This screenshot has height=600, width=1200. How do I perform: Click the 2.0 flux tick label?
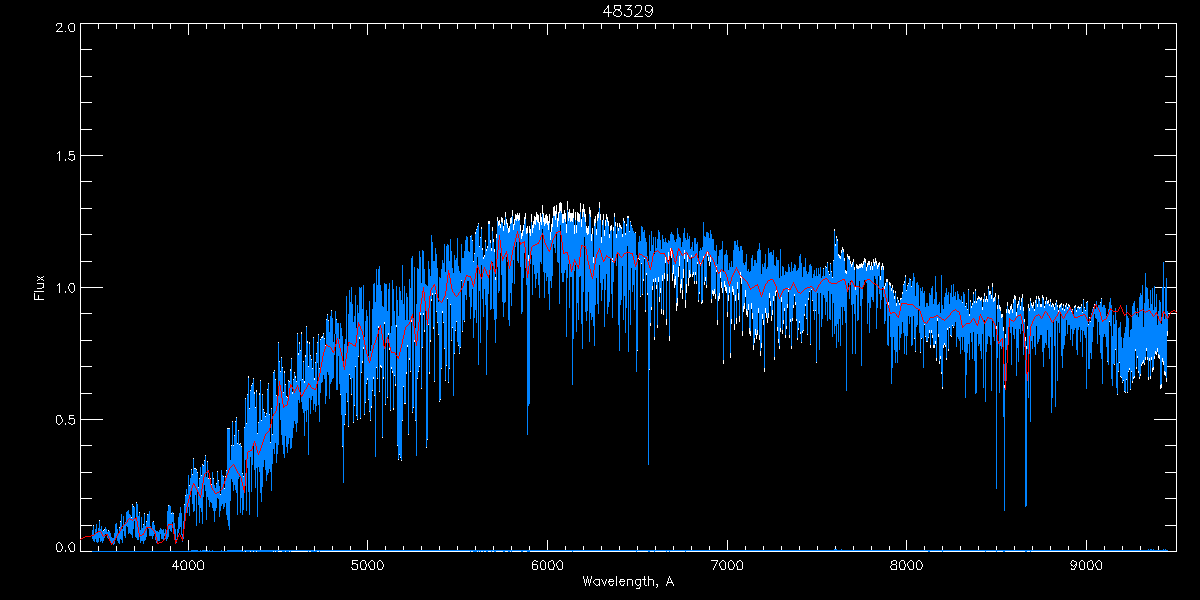tap(62, 28)
